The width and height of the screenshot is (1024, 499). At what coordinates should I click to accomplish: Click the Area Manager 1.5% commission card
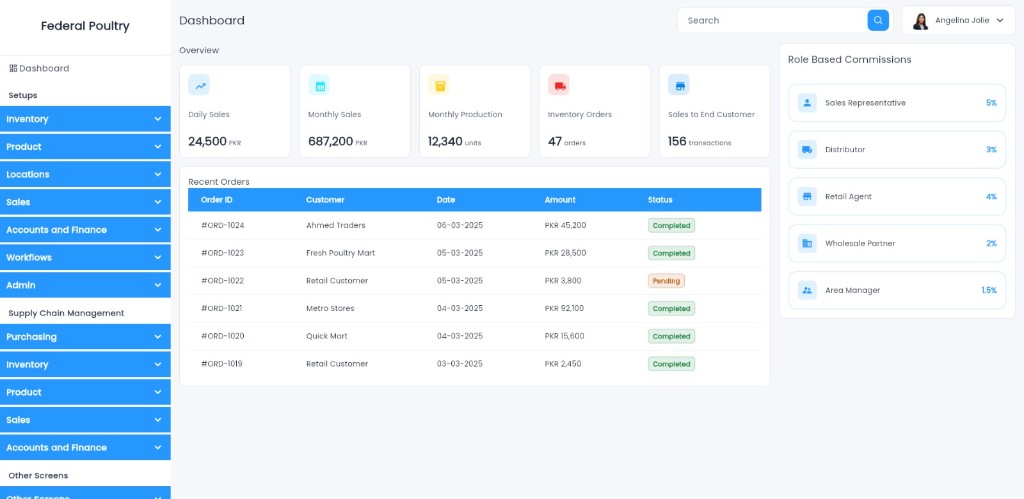pos(897,290)
